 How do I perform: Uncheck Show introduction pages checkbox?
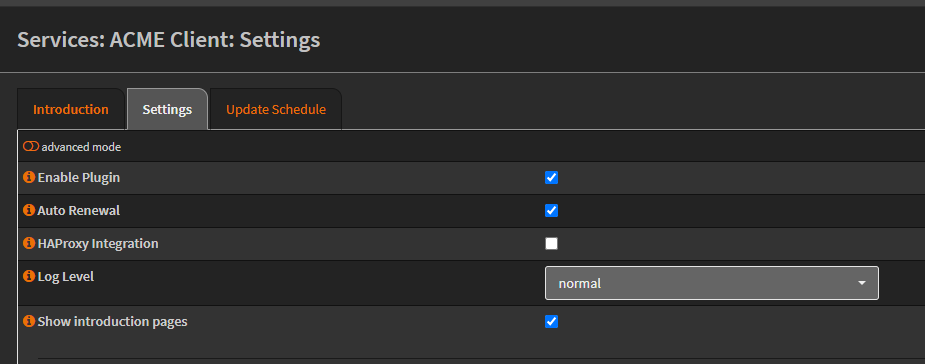tap(552, 322)
